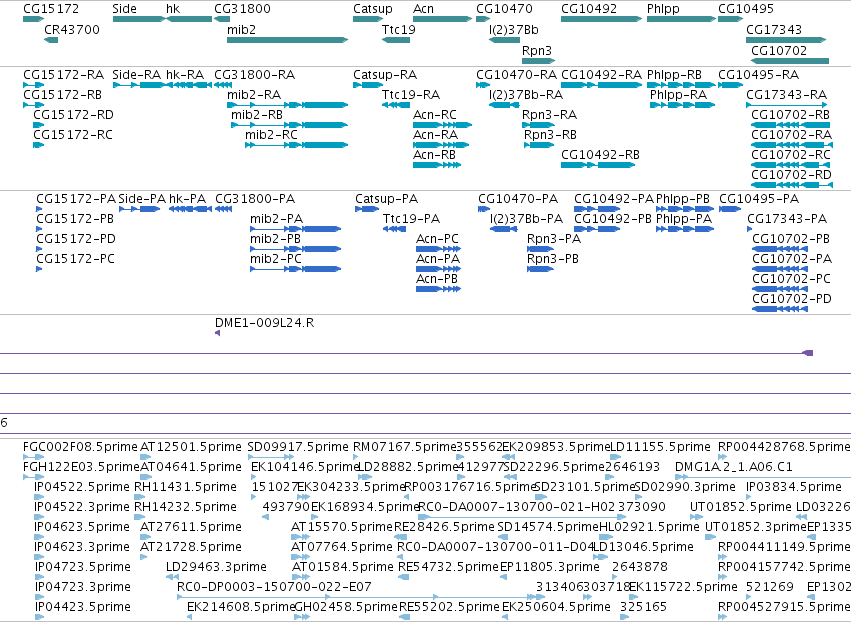Select transcript Rpn3-RA
Image resolution: width=851 pixels, height=622 pixels.
point(549,115)
